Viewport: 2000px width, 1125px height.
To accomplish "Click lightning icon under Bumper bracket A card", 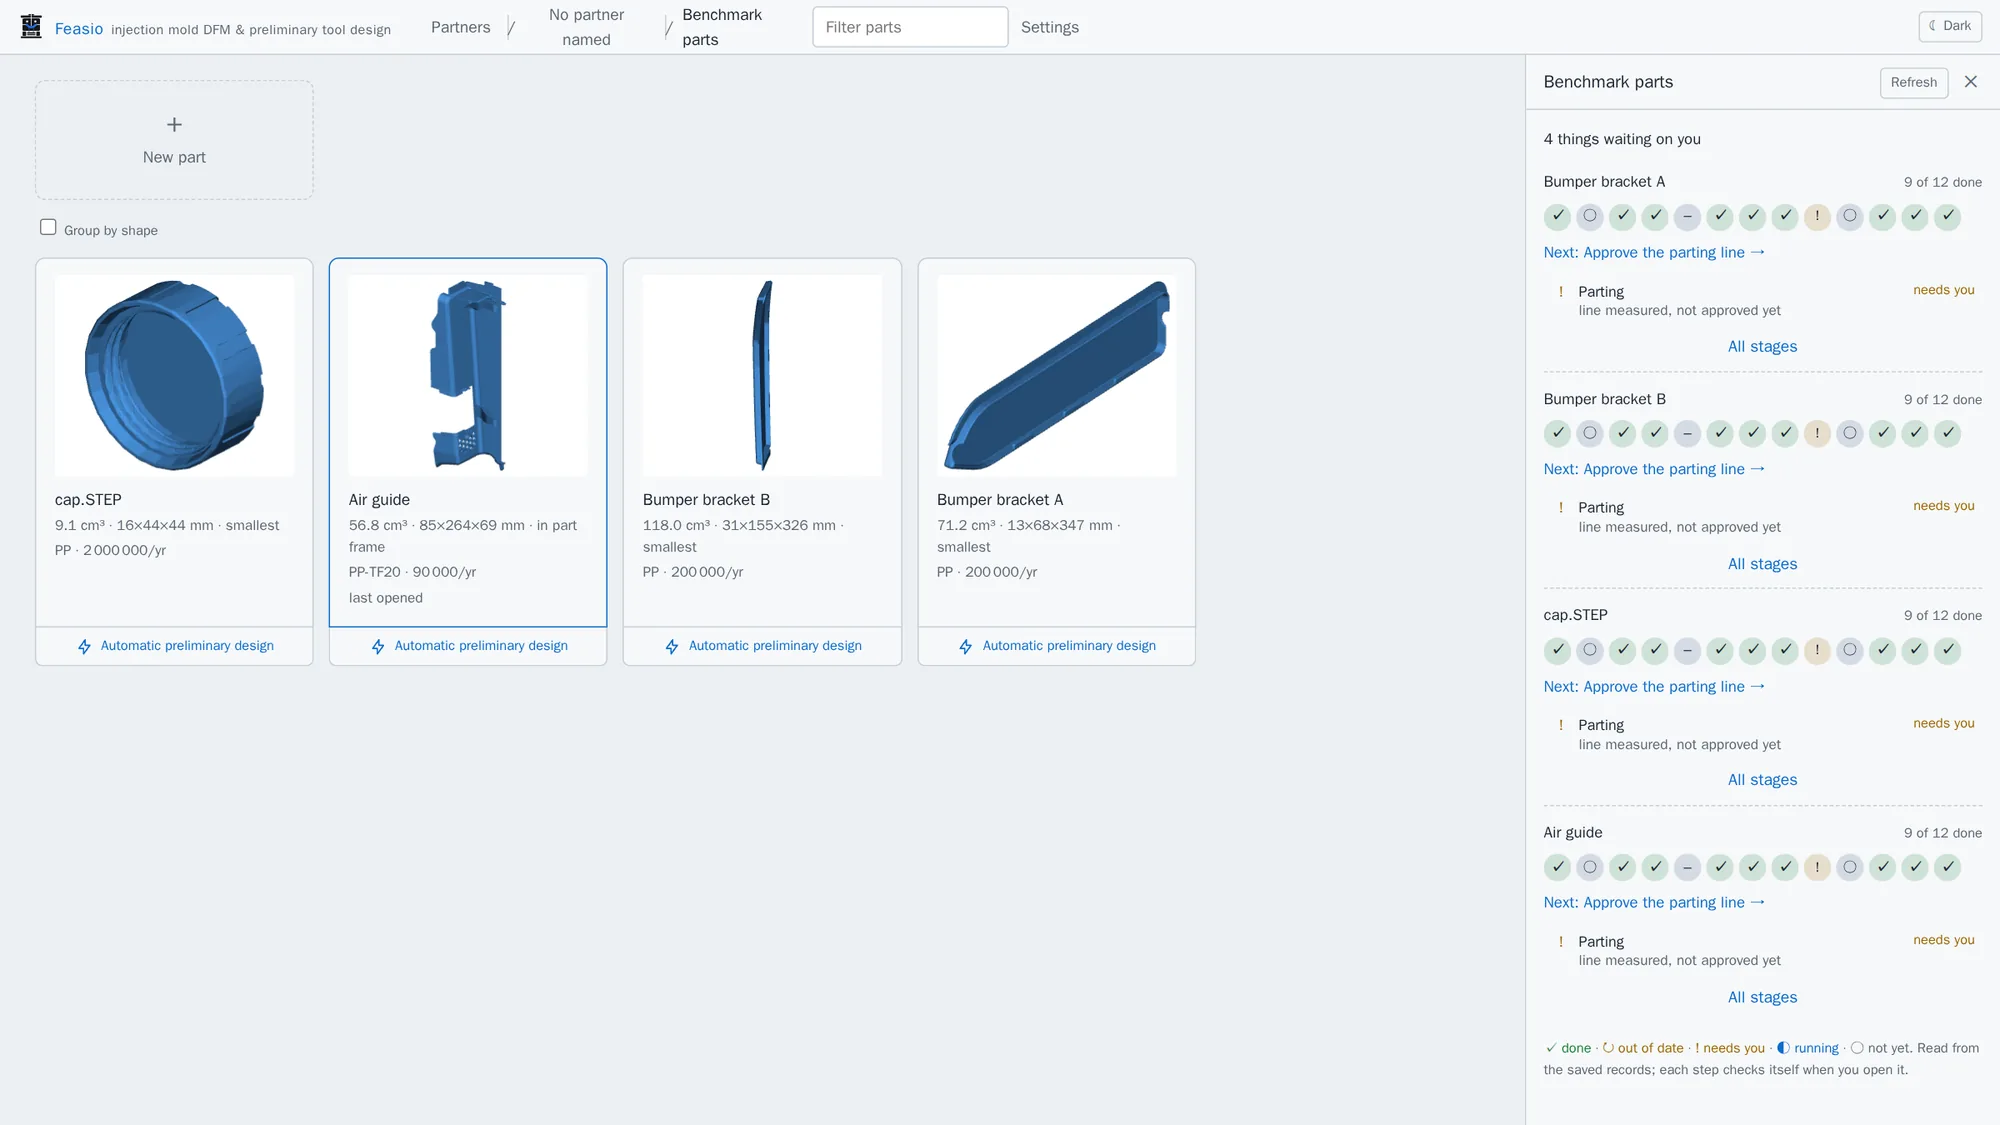I will pyautogui.click(x=966, y=647).
